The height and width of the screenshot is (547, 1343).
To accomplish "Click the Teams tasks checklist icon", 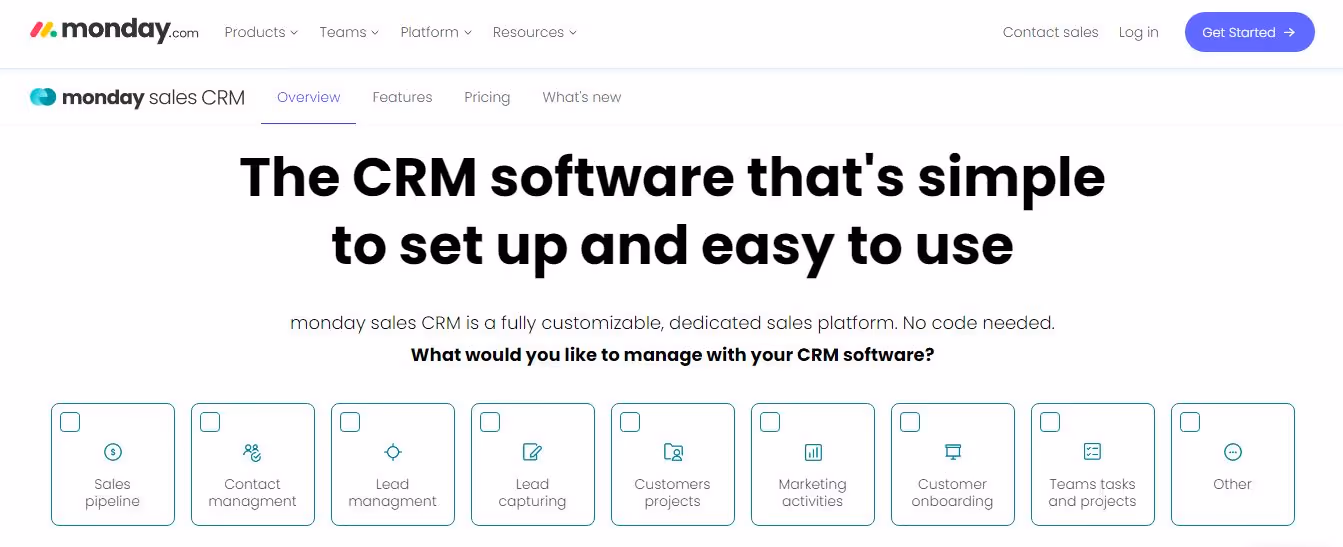I will pos(1093,452).
